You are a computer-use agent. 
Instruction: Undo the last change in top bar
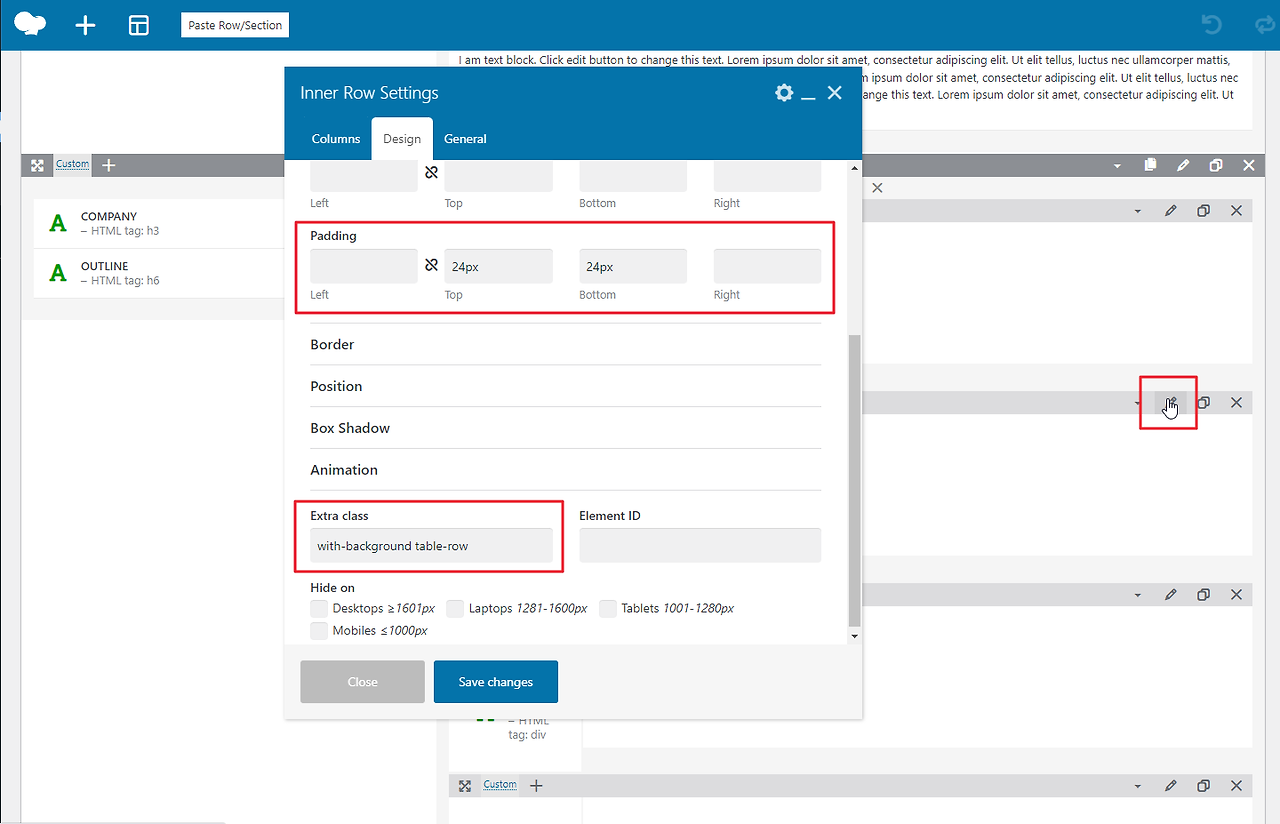(1212, 24)
